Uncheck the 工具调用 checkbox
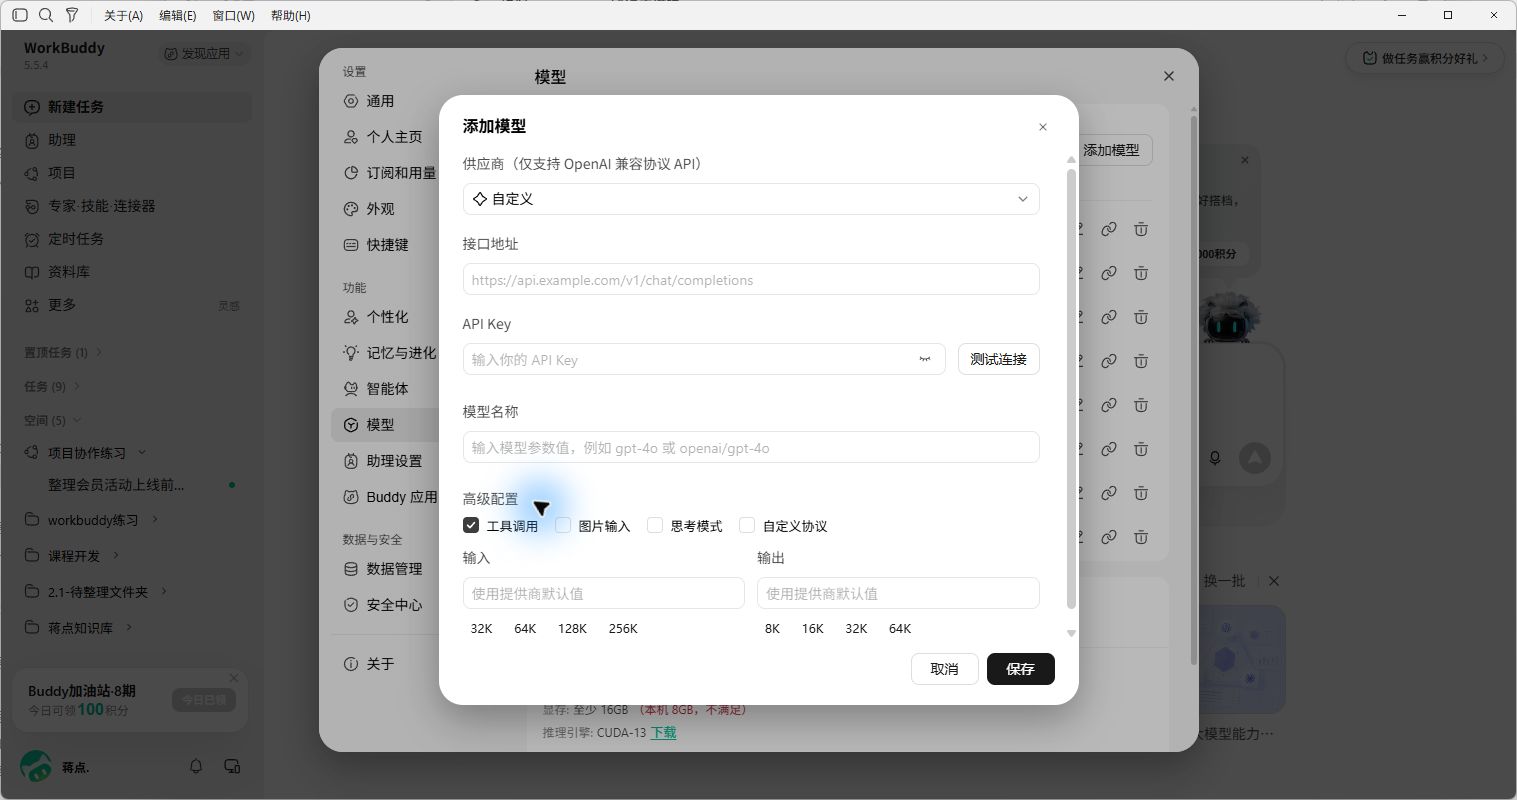This screenshot has width=1517, height=800. (471, 525)
